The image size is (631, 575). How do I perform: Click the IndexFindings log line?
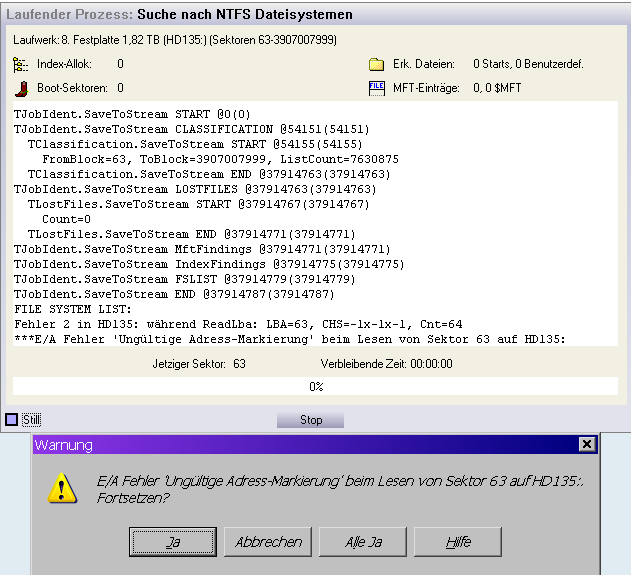pyautogui.click(x=209, y=264)
